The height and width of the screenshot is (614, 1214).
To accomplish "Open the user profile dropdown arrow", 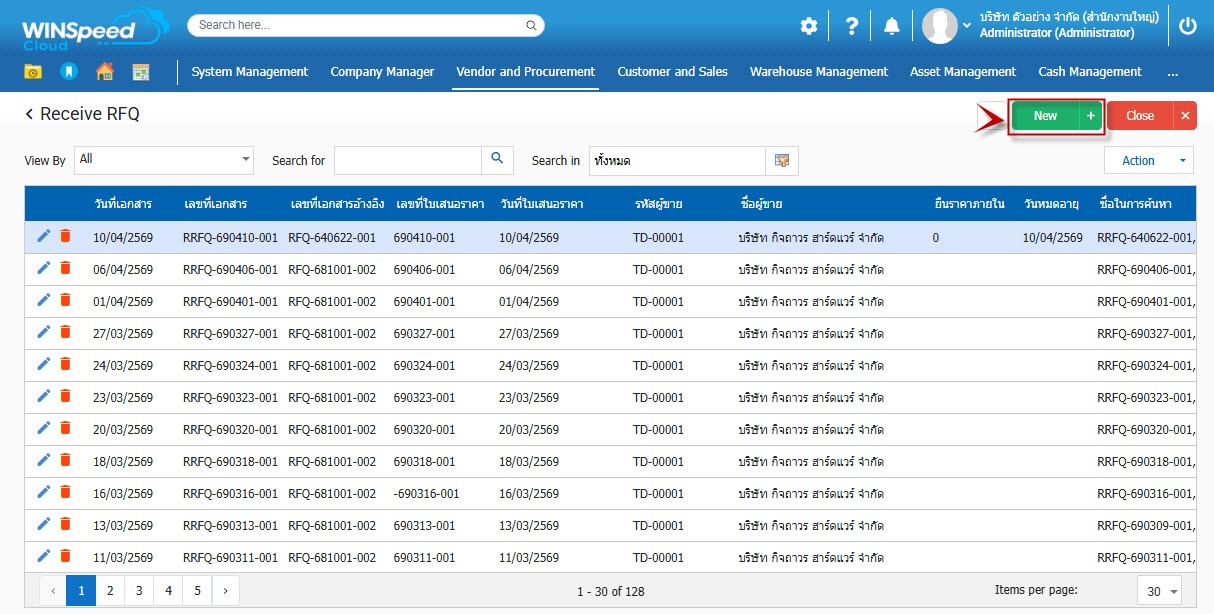I will (966, 26).
